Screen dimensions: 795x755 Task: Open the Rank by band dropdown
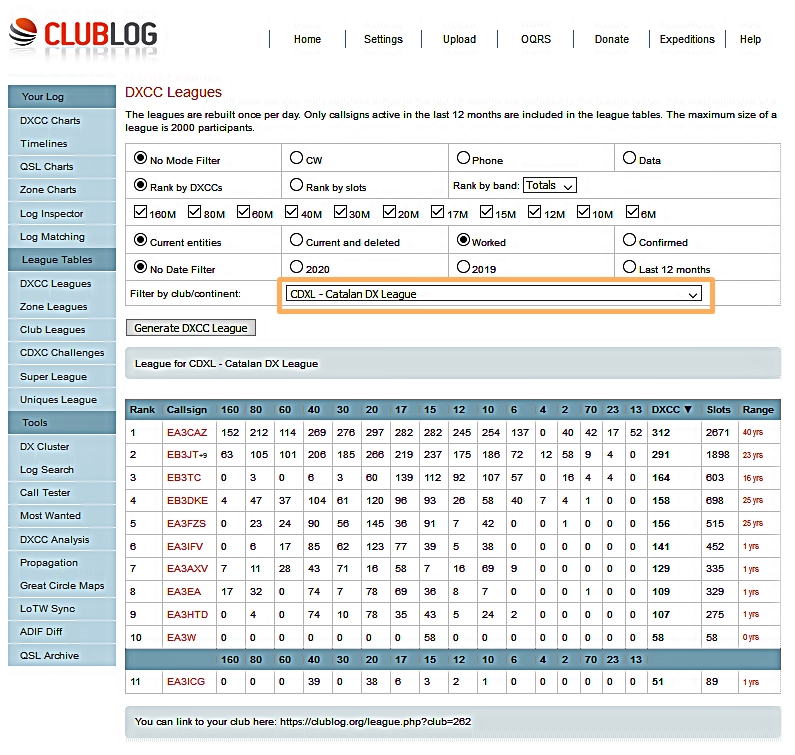[x=550, y=186]
